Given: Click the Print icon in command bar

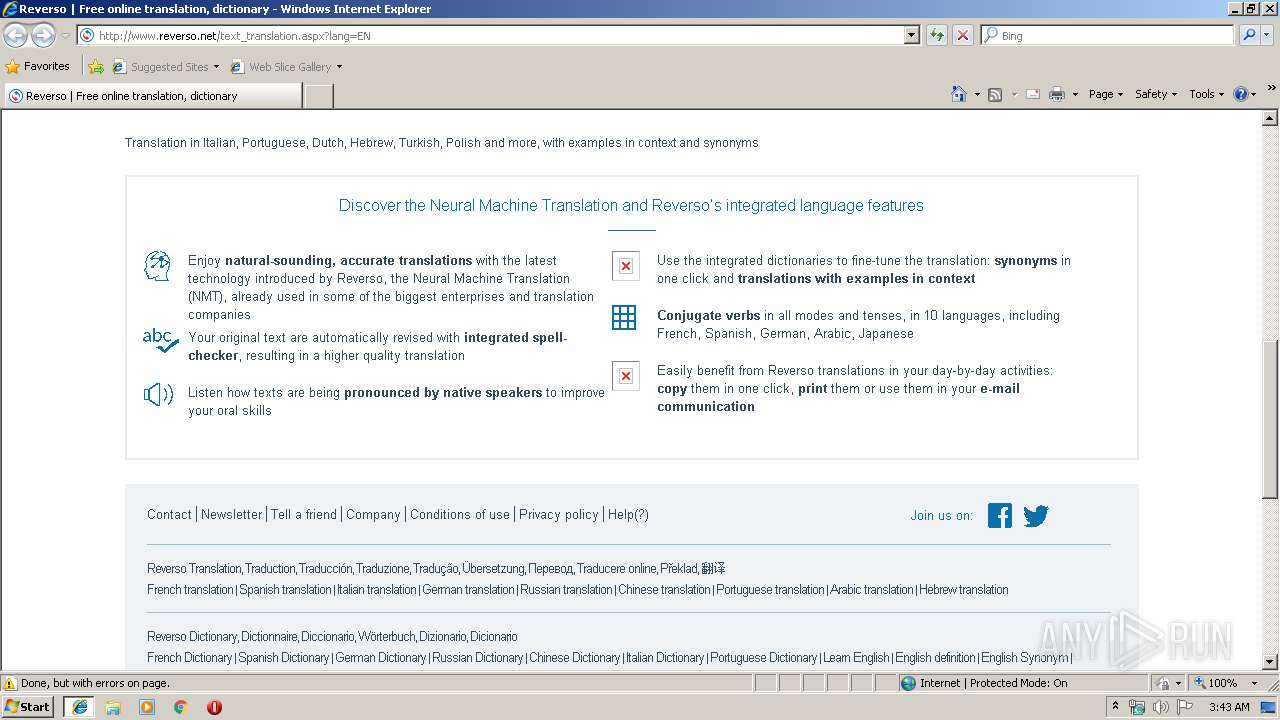Looking at the screenshot, I should (x=1057, y=94).
